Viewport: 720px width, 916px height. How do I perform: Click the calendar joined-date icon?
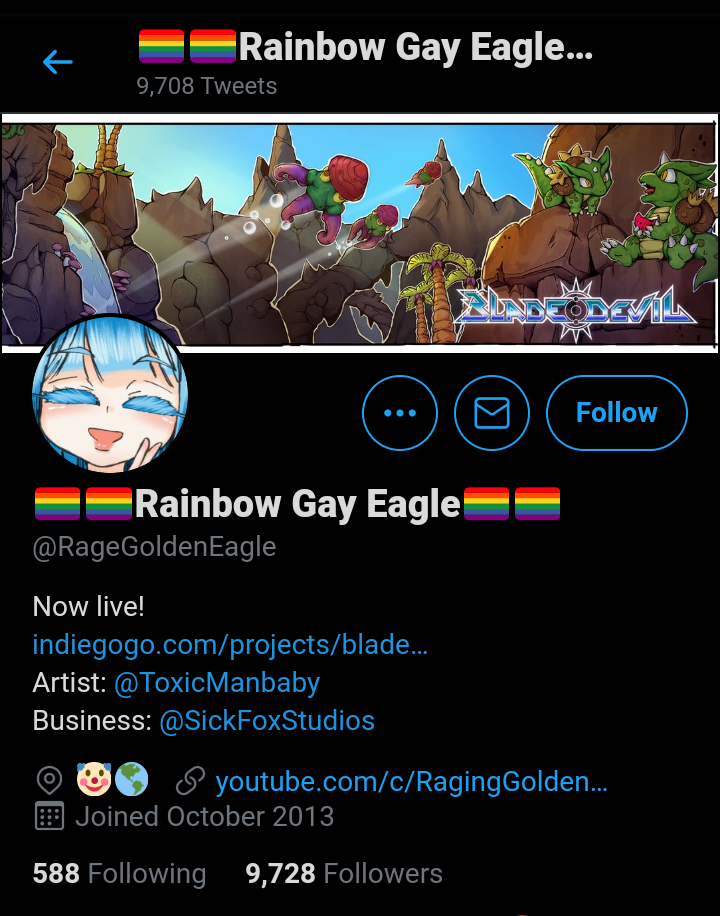[x=49, y=816]
